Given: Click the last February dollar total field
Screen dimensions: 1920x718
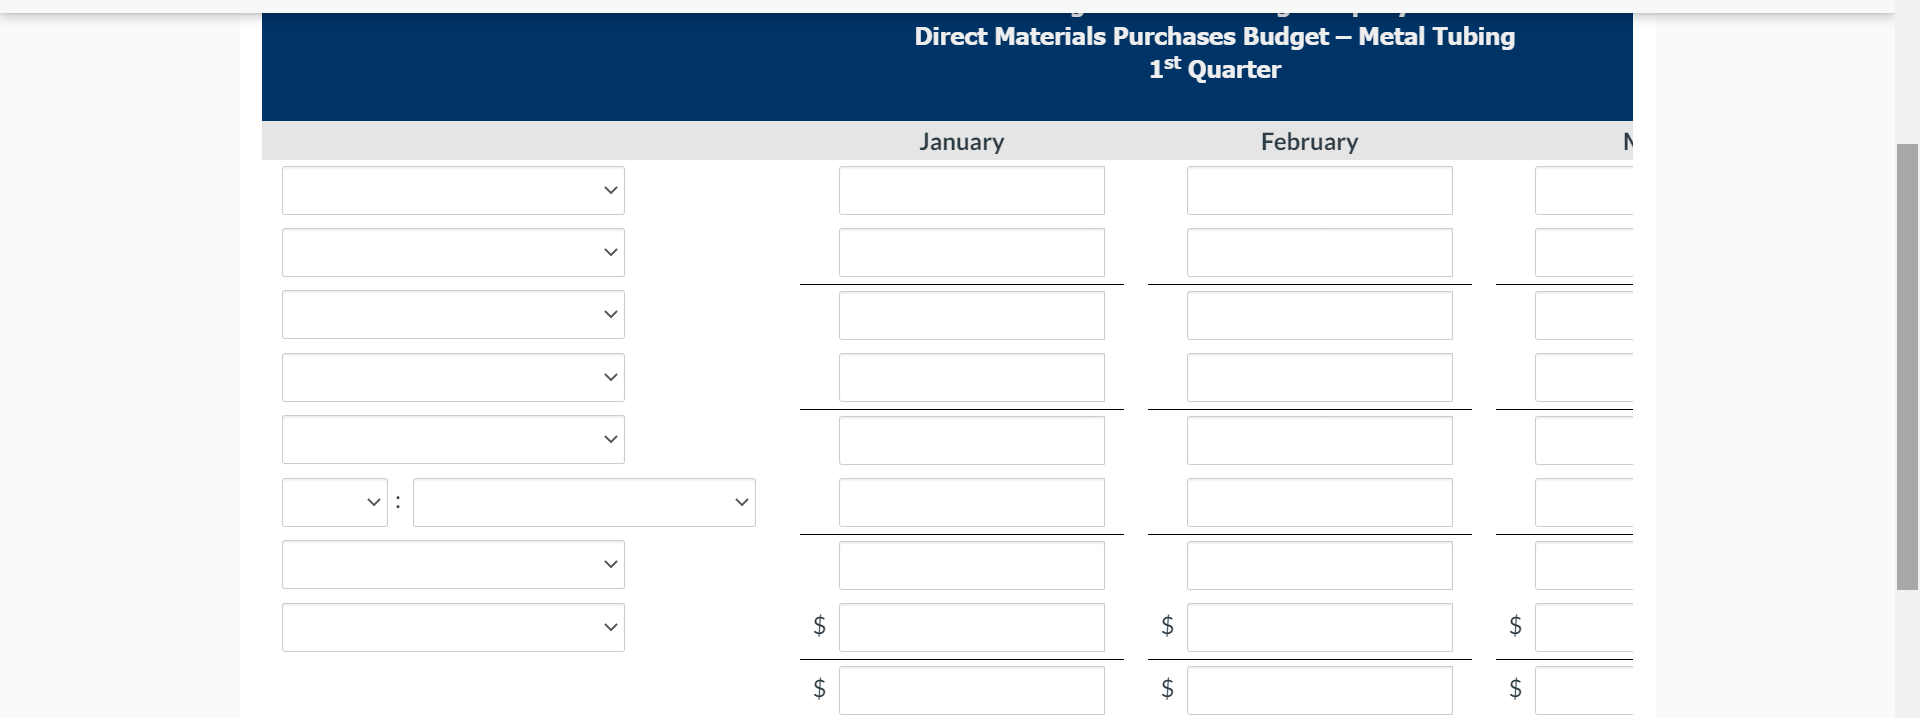Looking at the screenshot, I should coord(1320,690).
